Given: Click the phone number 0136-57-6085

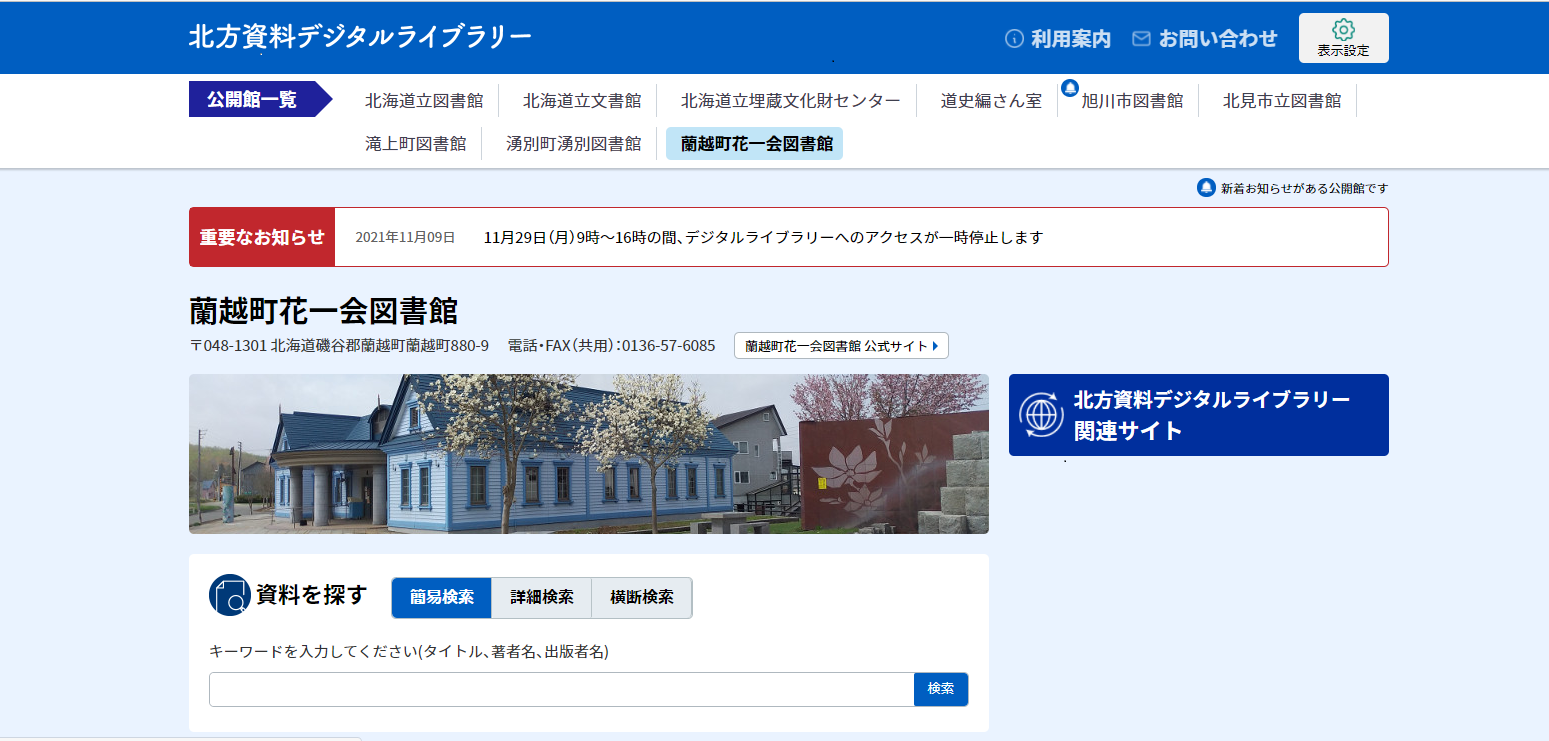Looking at the screenshot, I should (668, 346).
